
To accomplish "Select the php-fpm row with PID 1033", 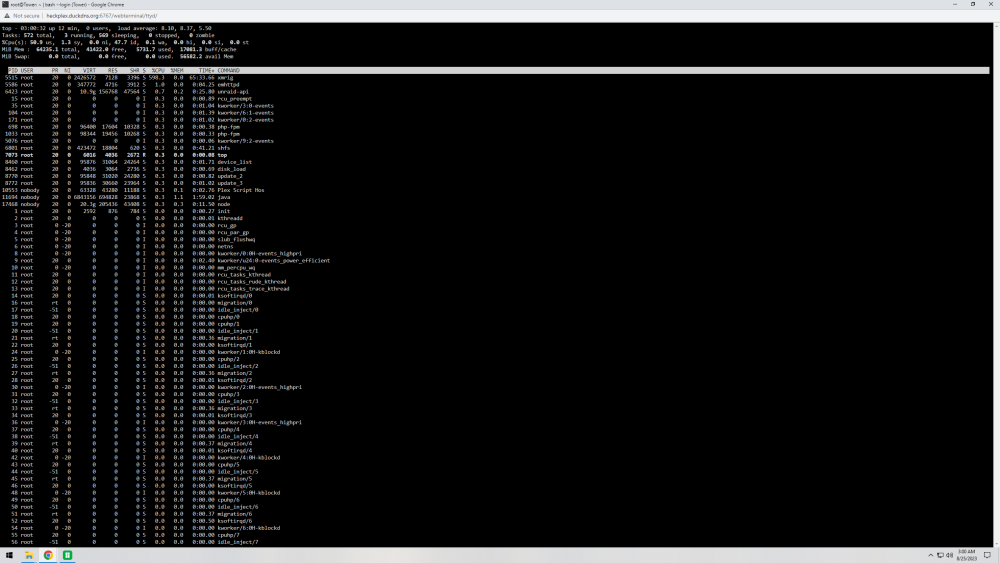I will 121,134.
